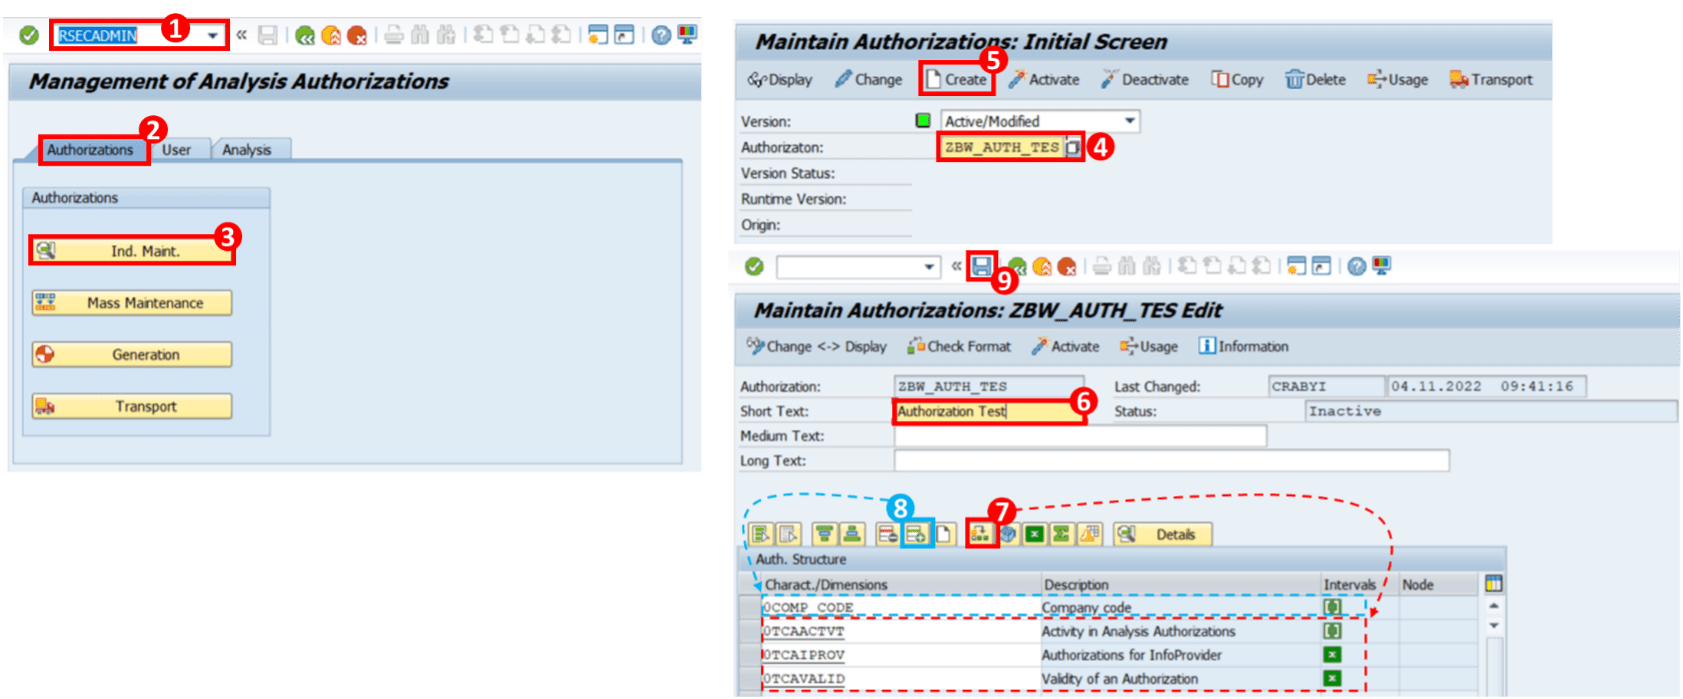Screen dimensions: 1683x699
Task: Click Display in the Initial Screen toolbar
Action: click(x=780, y=80)
